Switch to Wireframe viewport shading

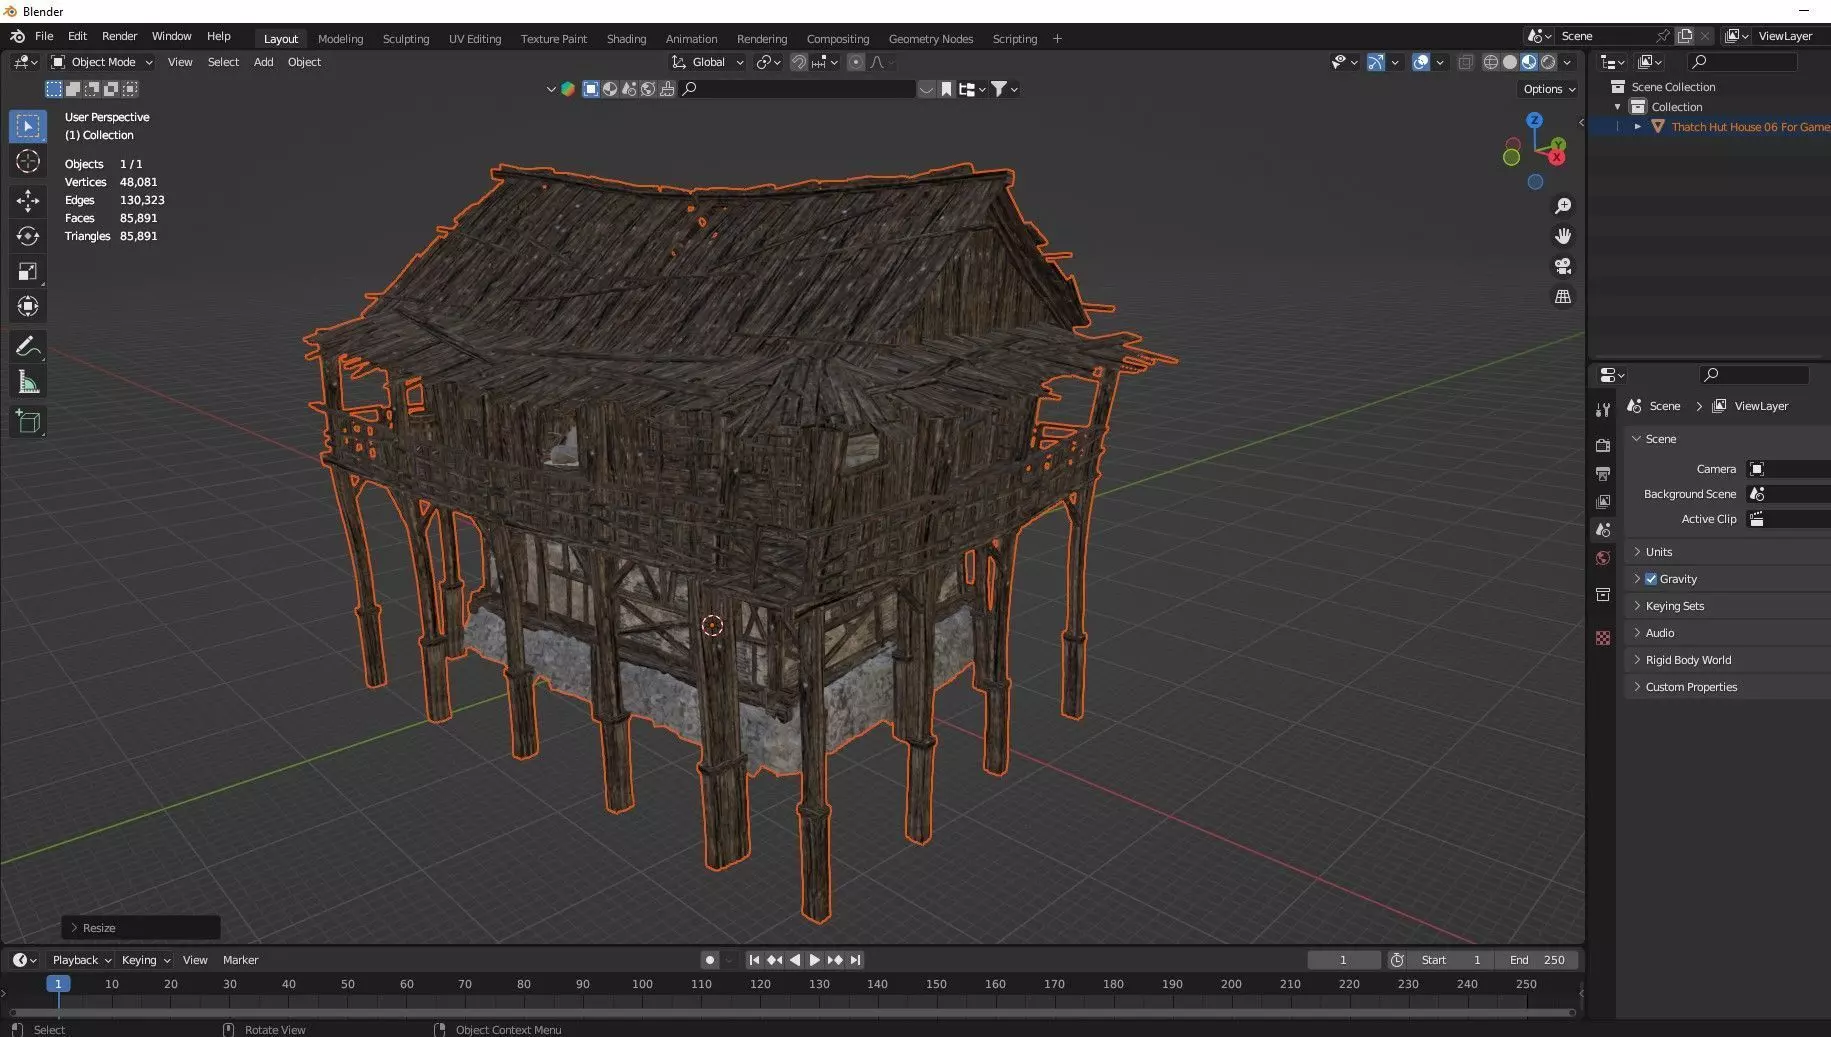(x=1490, y=62)
